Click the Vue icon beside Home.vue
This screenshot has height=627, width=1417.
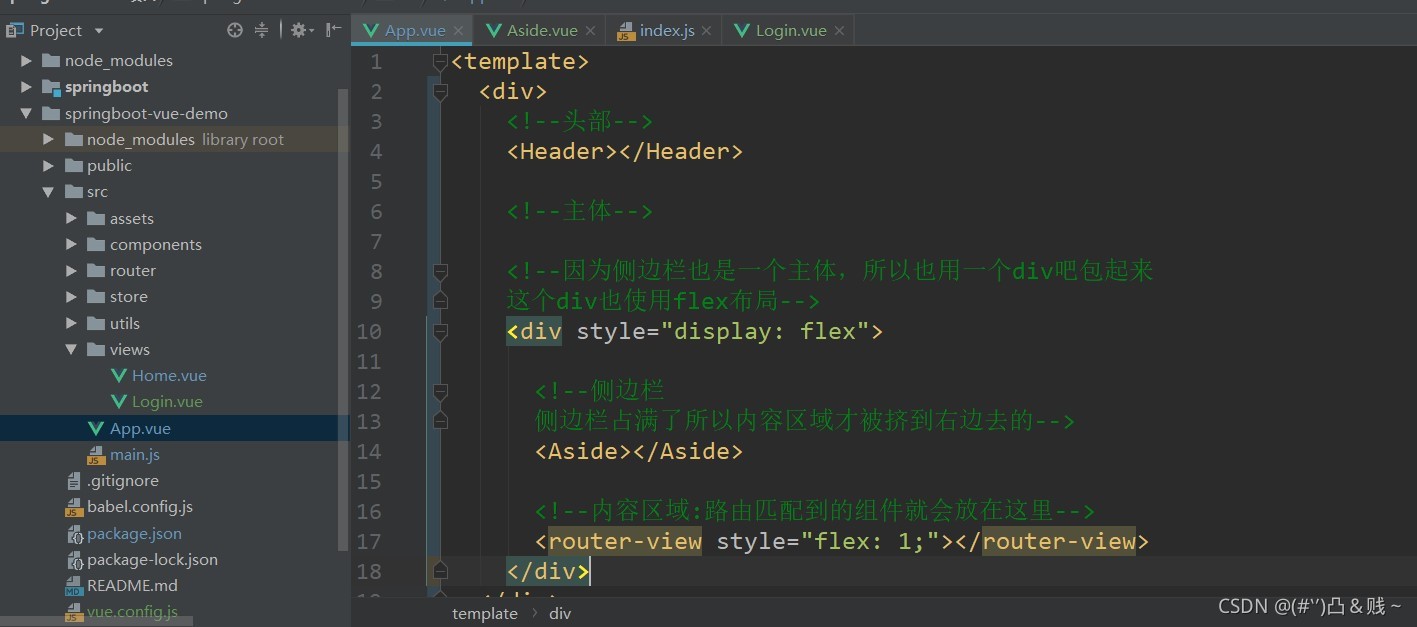click(118, 376)
